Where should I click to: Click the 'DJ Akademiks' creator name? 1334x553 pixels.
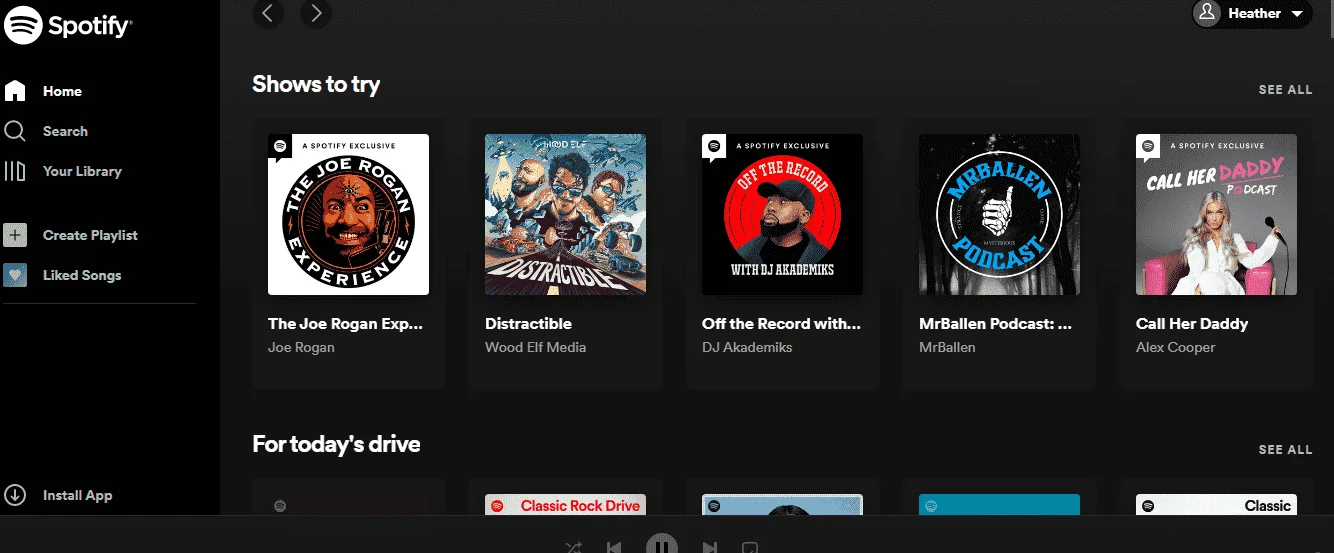click(747, 347)
